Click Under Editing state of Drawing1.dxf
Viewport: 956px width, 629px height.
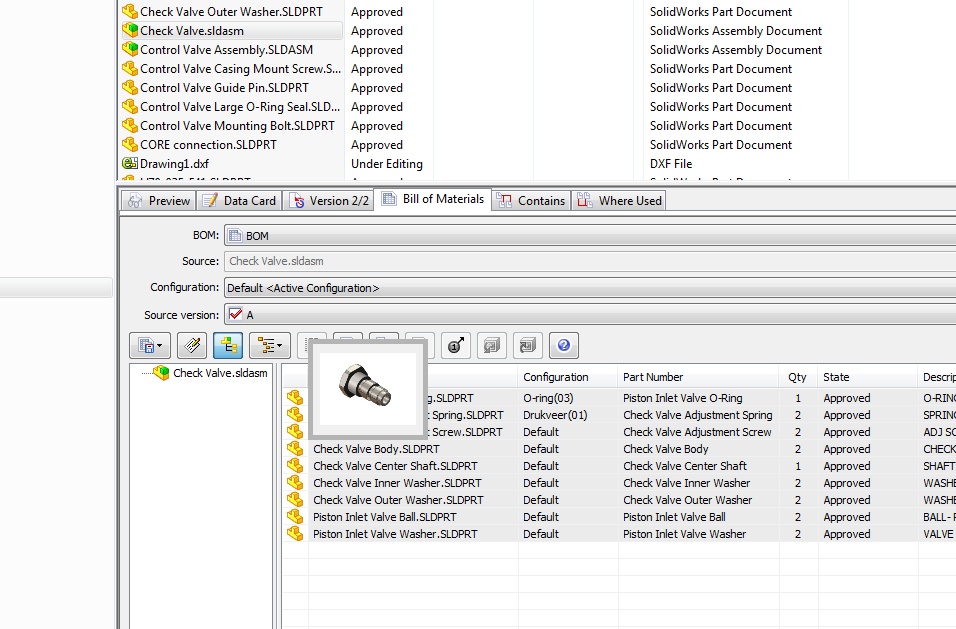pos(387,163)
